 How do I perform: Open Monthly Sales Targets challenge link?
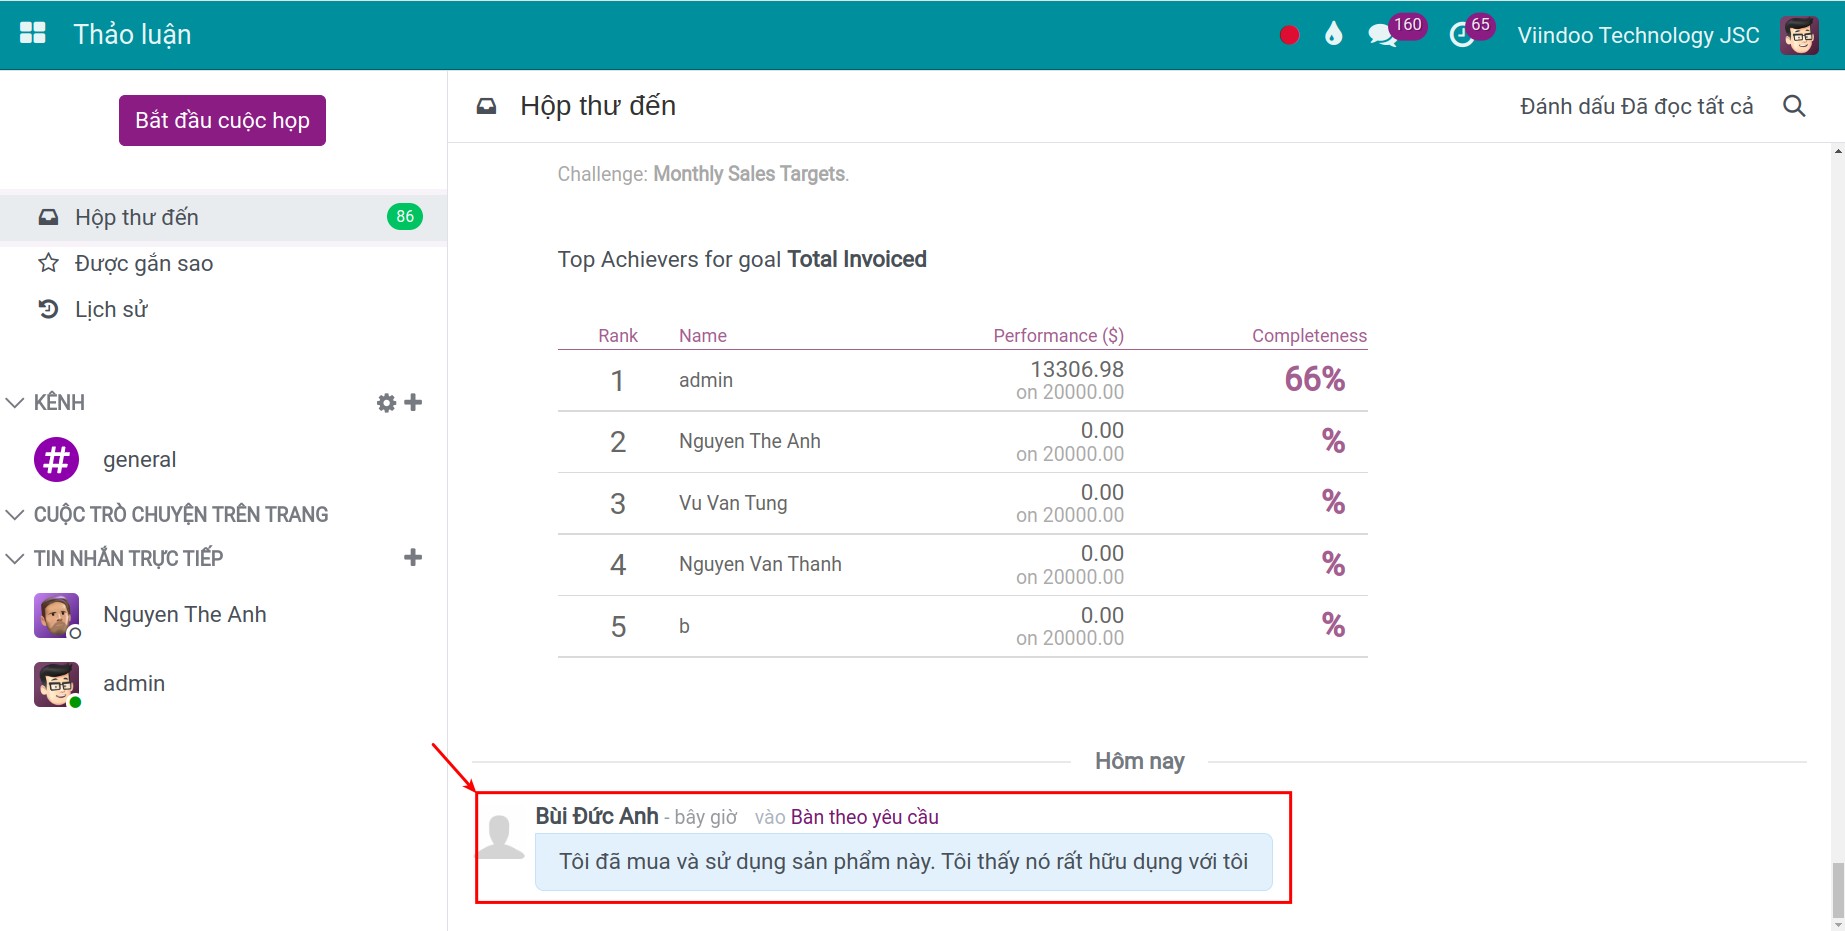[x=749, y=174]
